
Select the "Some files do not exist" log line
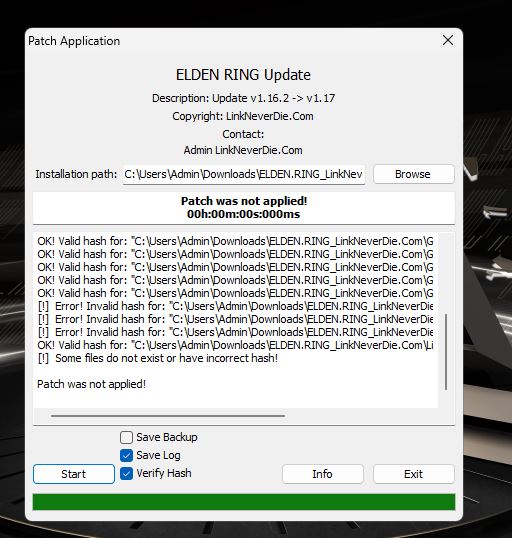(x=158, y=358)
